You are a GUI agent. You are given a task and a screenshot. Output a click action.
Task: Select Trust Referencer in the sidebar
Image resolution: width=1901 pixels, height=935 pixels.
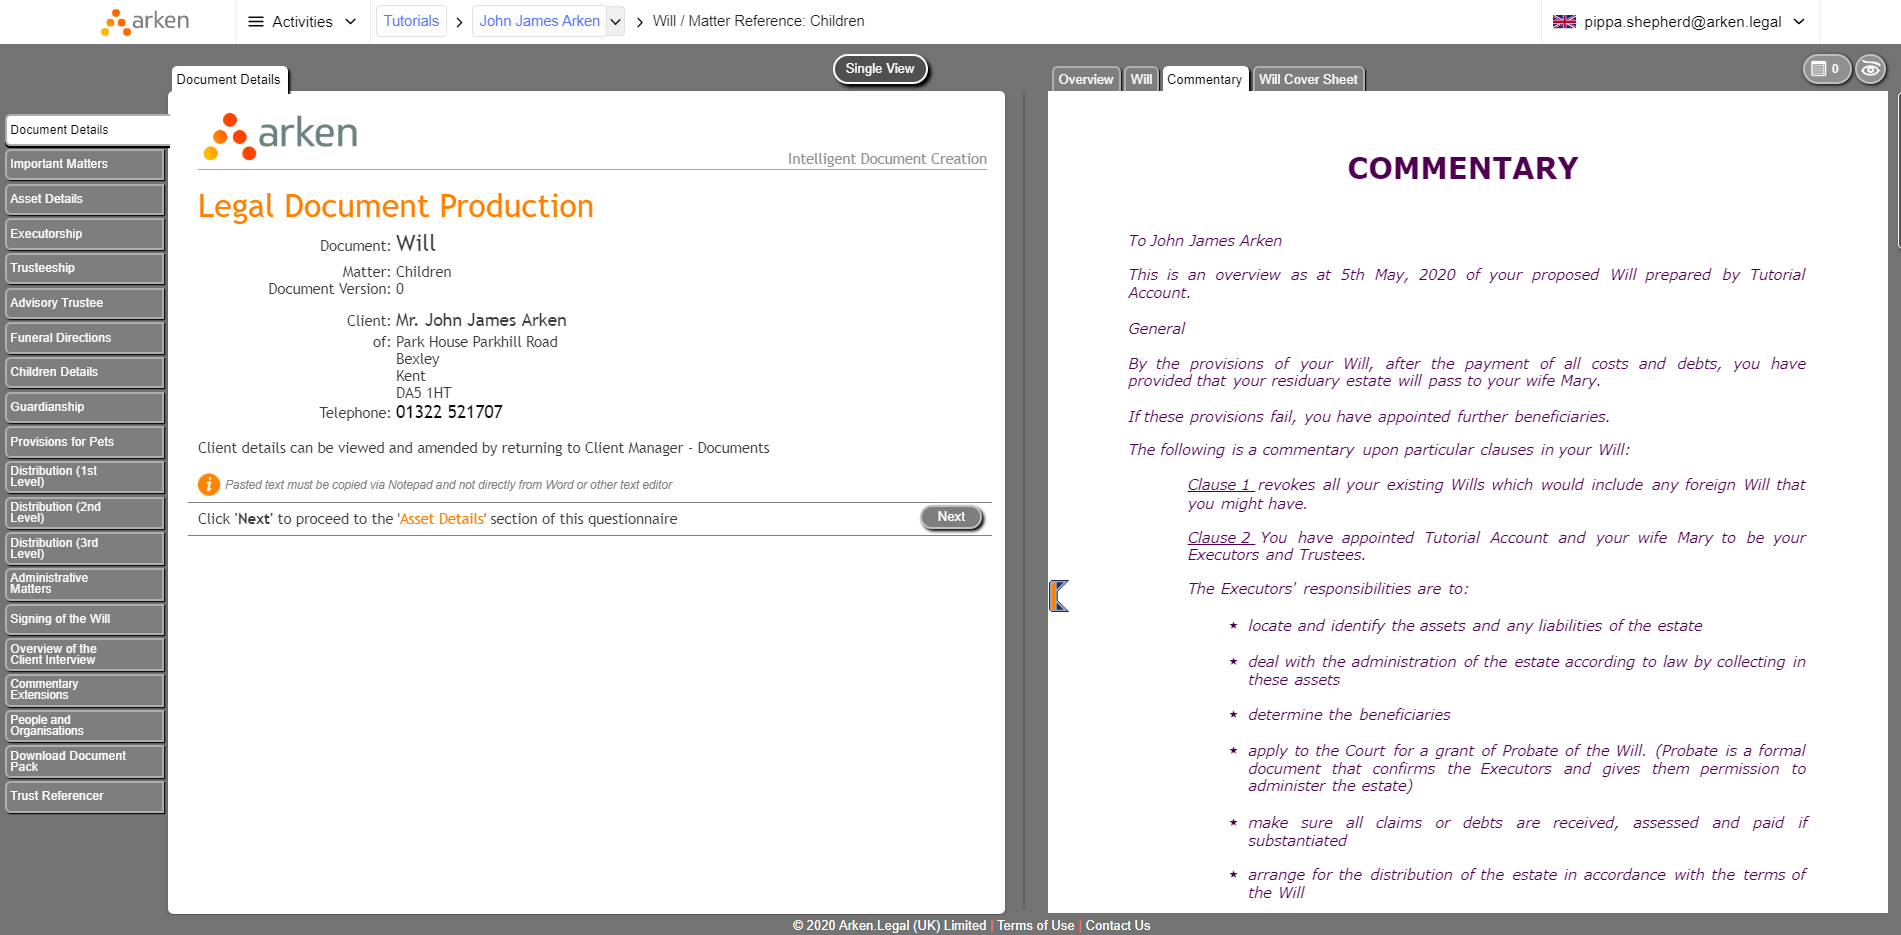click(85, 796)
